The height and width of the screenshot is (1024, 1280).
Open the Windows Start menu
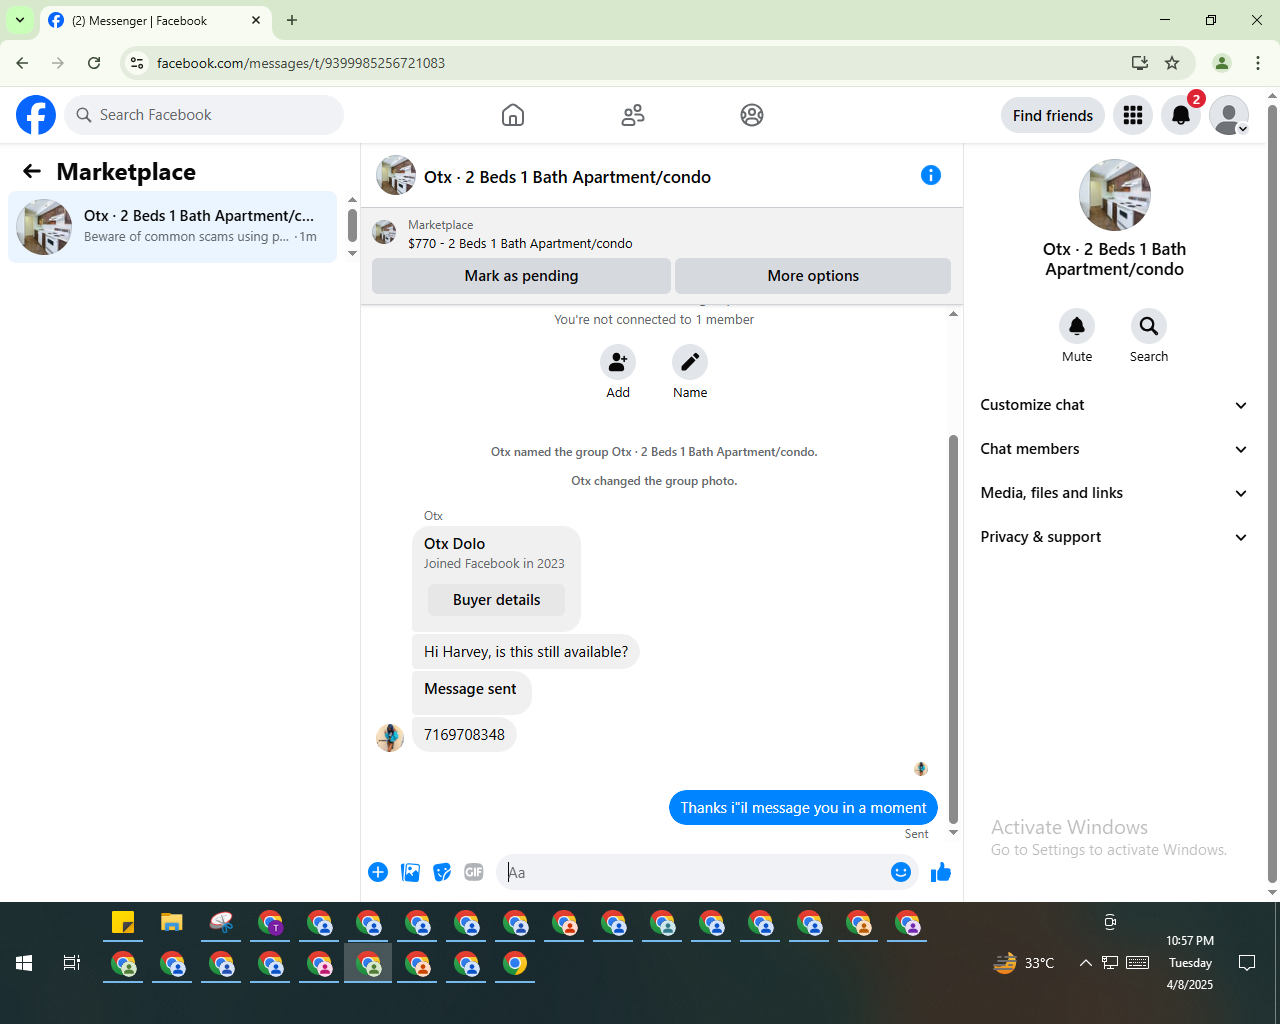[24, 963]
